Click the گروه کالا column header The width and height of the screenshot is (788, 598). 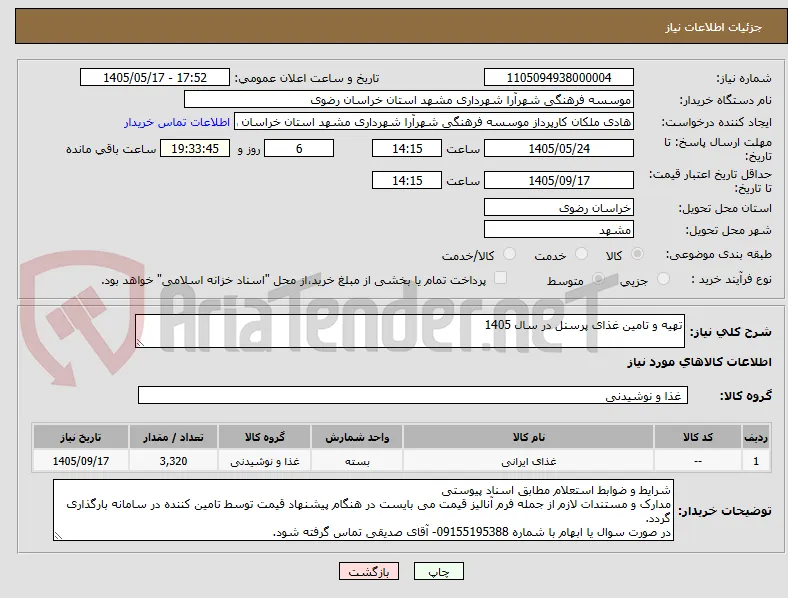[264, 437]
